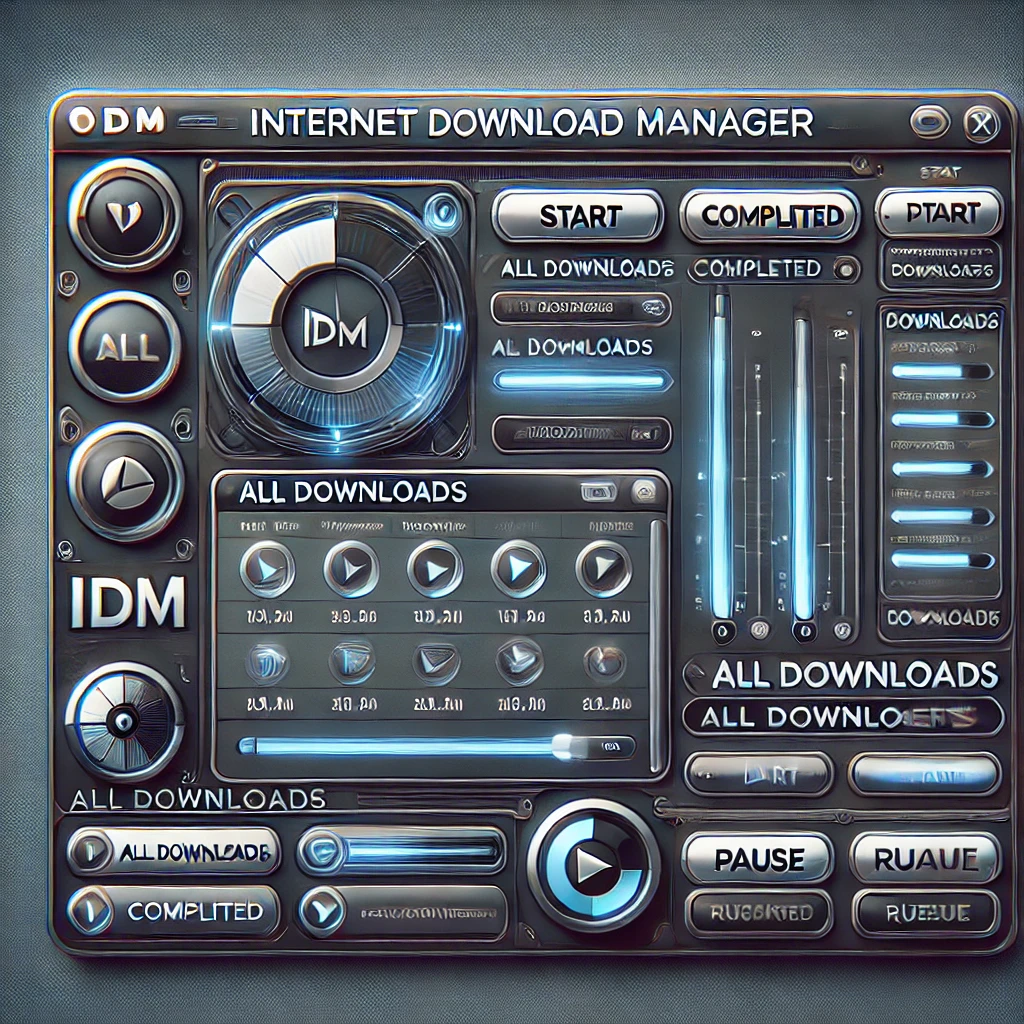1024x1024 pixels.
Task: Click the knob beneath the second tall blue vertical slider
Action: pos(804,632)
